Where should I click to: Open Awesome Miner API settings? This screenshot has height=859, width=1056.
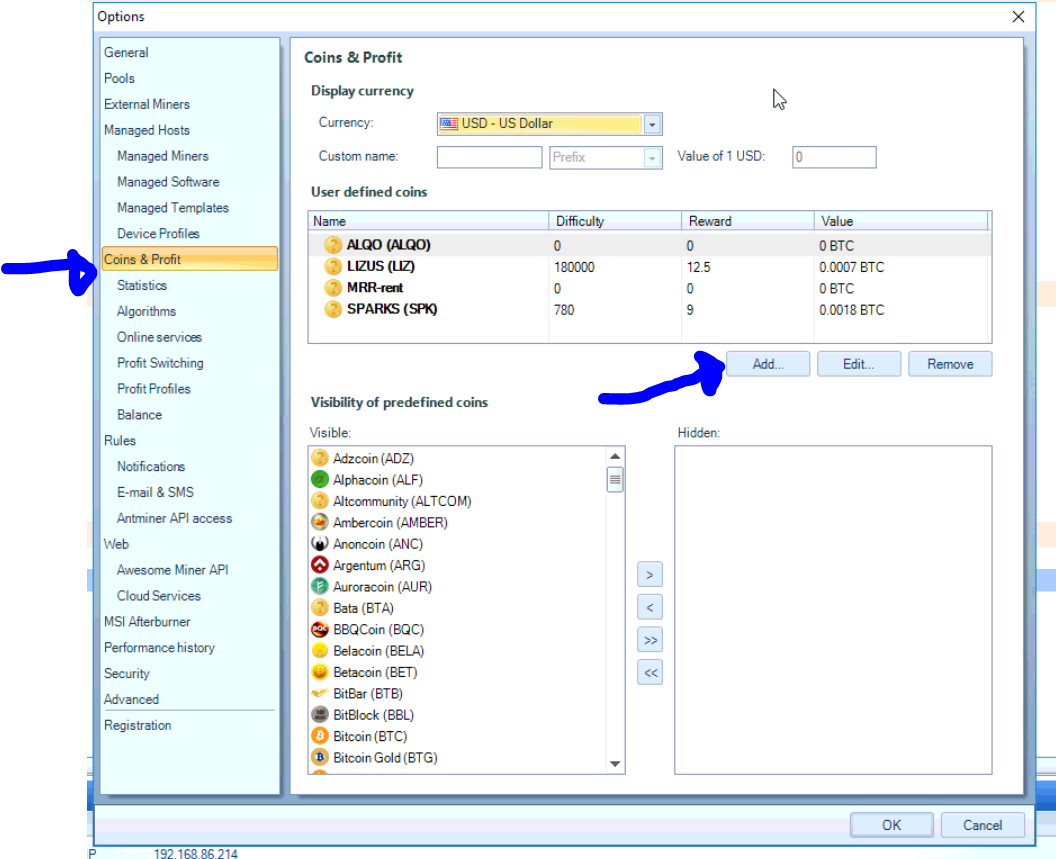click(x=172, y=570)
